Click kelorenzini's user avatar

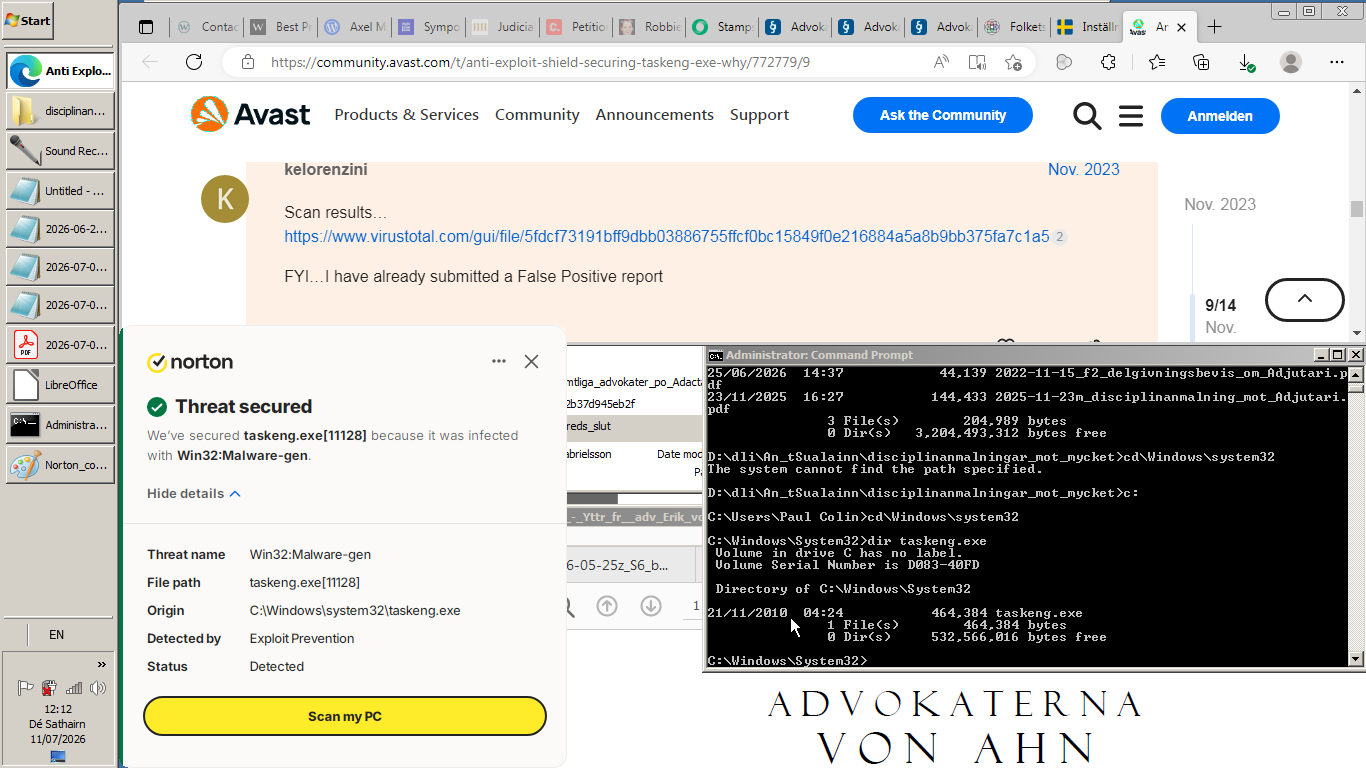225,198
